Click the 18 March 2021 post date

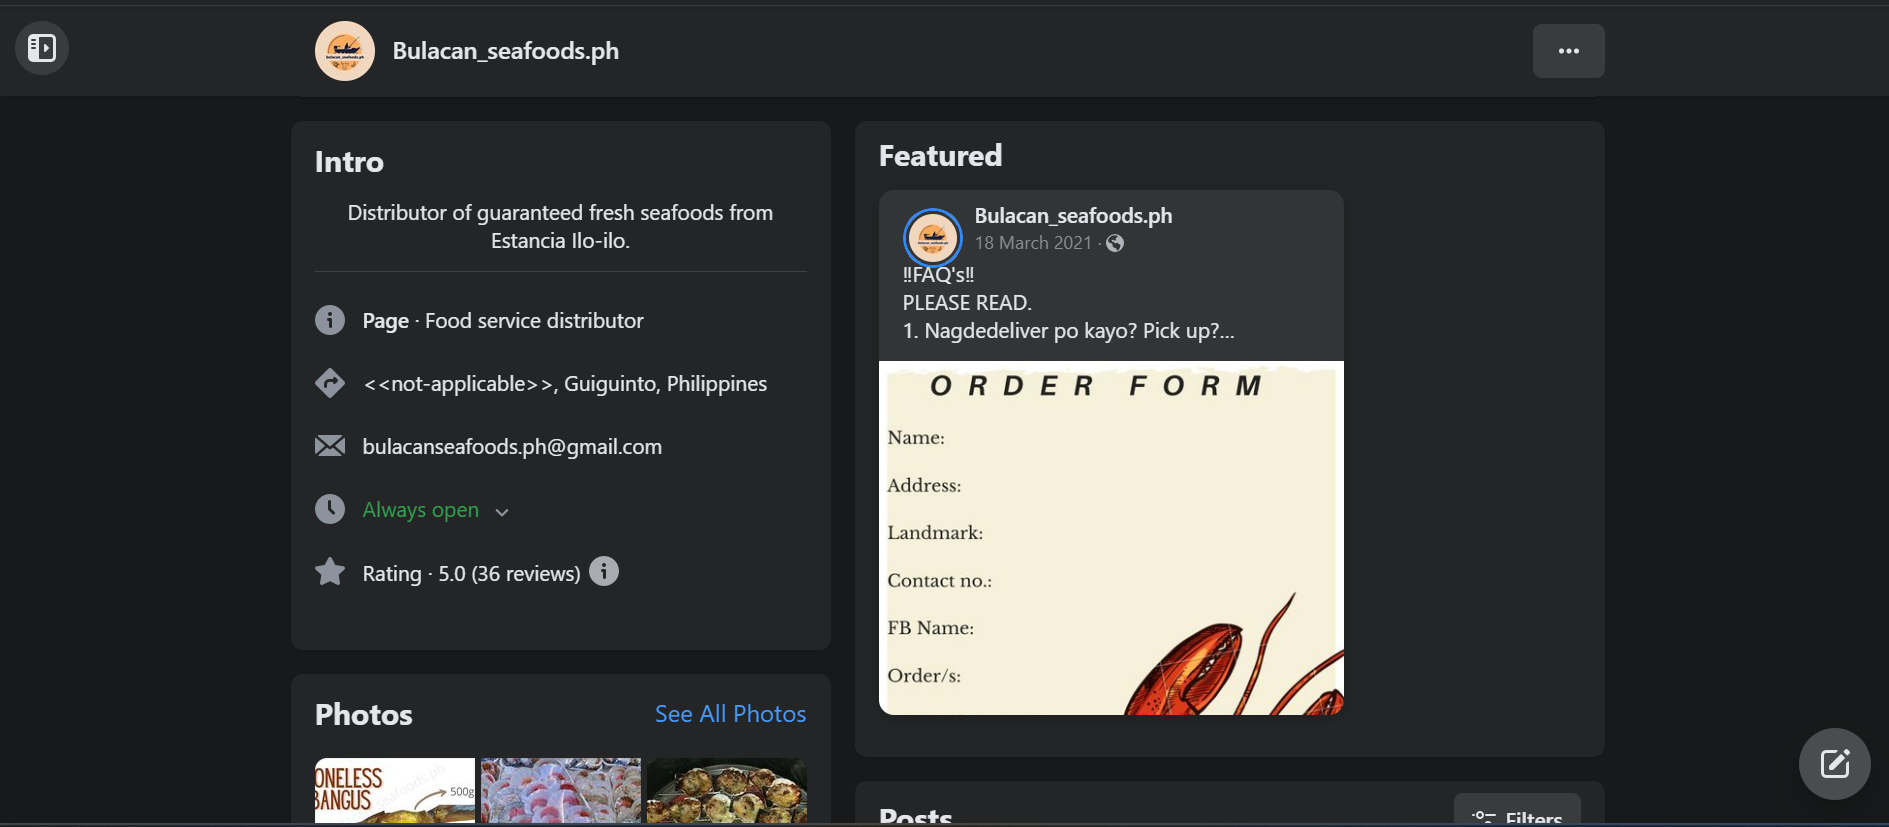point(1033,243)
